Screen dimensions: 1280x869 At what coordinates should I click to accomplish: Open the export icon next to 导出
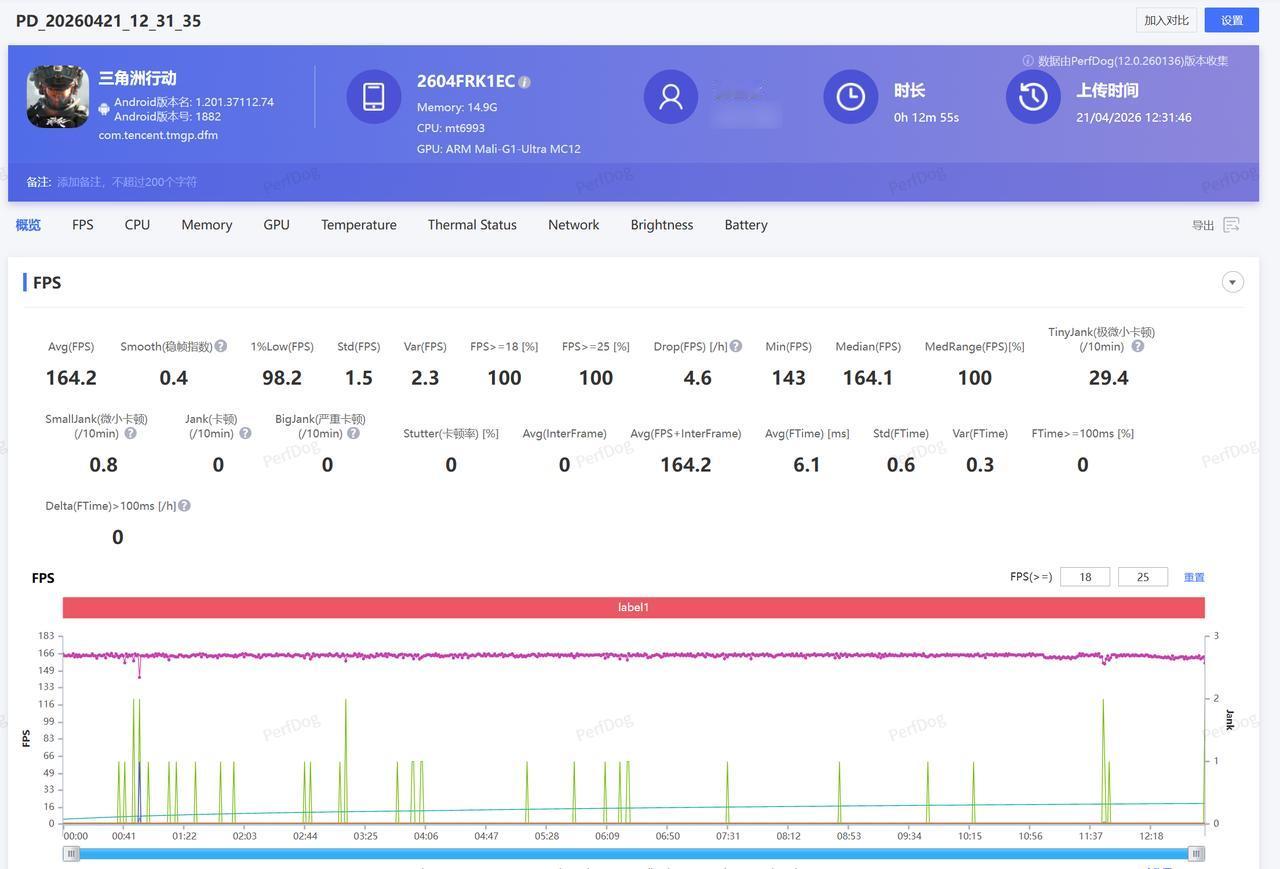pyautogui.click(x=1231, y=225)
